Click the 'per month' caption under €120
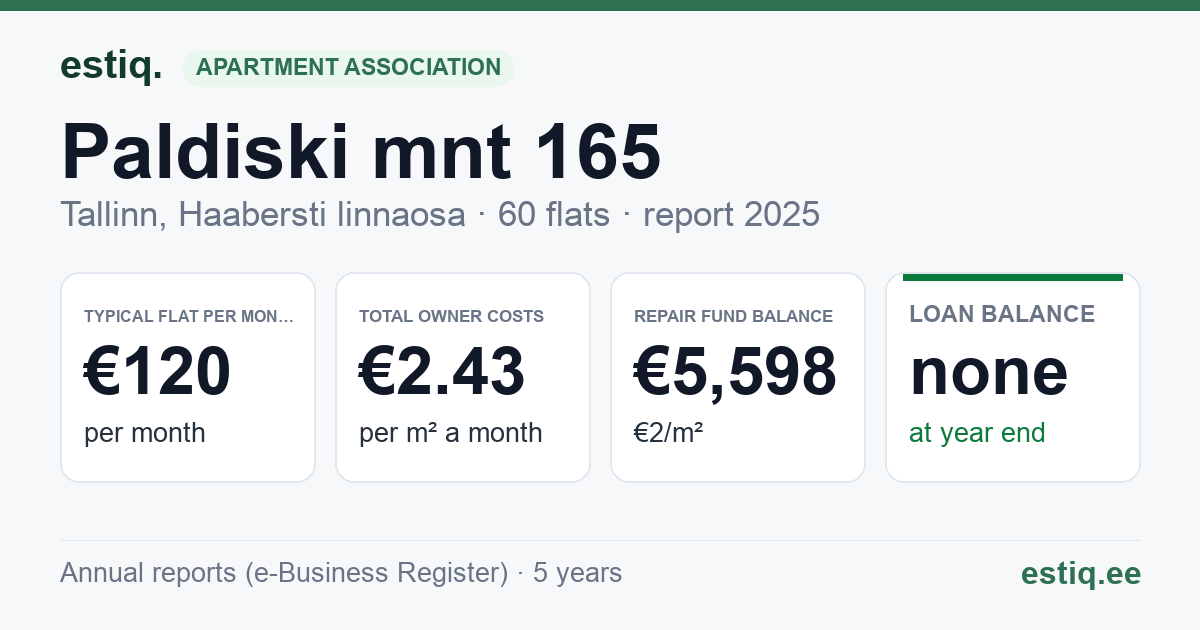 [x=145, y=433]
